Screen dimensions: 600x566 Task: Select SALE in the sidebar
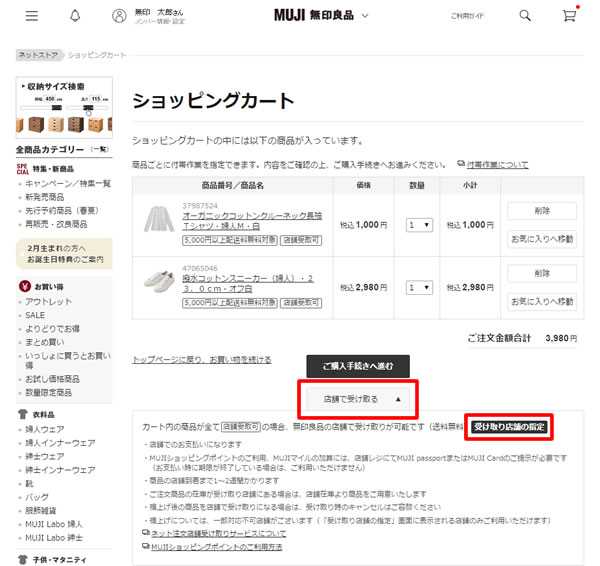(x=35, y=314)
